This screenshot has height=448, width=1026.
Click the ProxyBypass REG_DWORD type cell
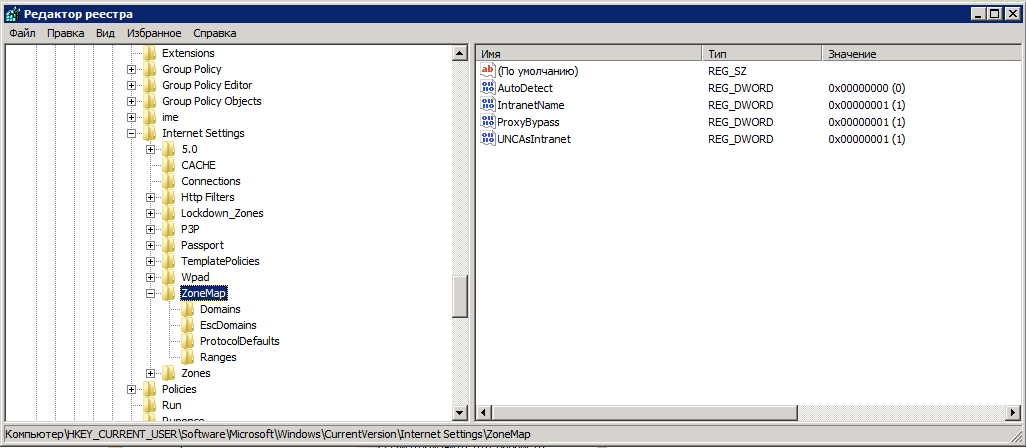click(741, 122)
